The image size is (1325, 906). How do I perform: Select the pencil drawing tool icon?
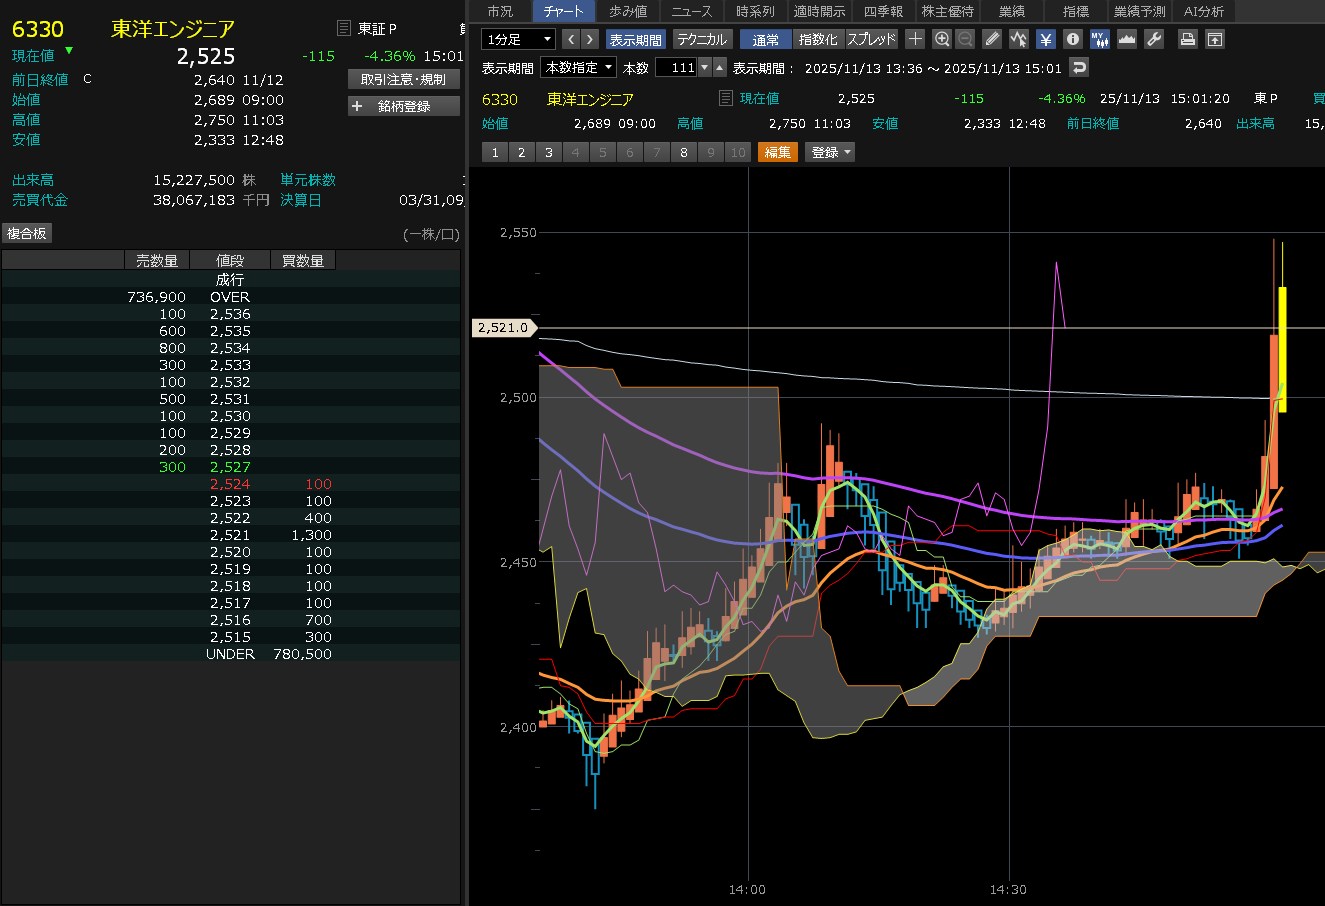coord(992,39)
